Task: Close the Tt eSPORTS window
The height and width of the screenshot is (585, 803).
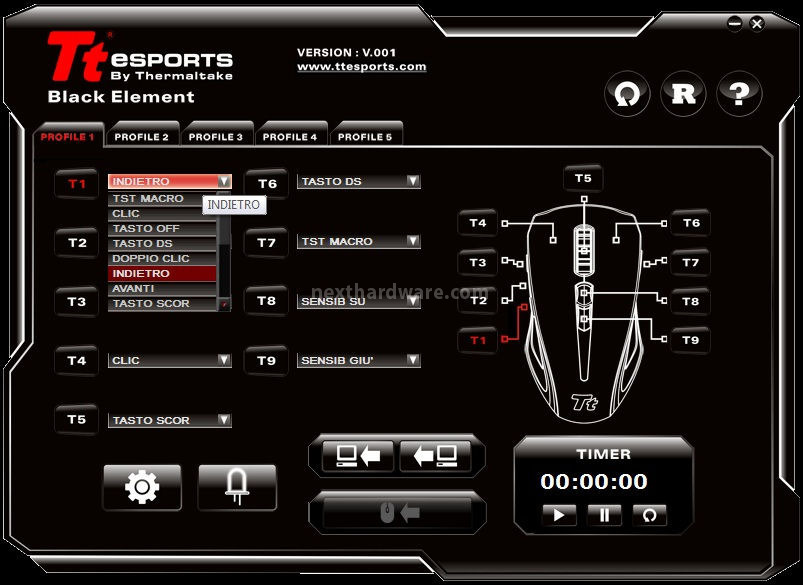Action: [x=757, y=23]
